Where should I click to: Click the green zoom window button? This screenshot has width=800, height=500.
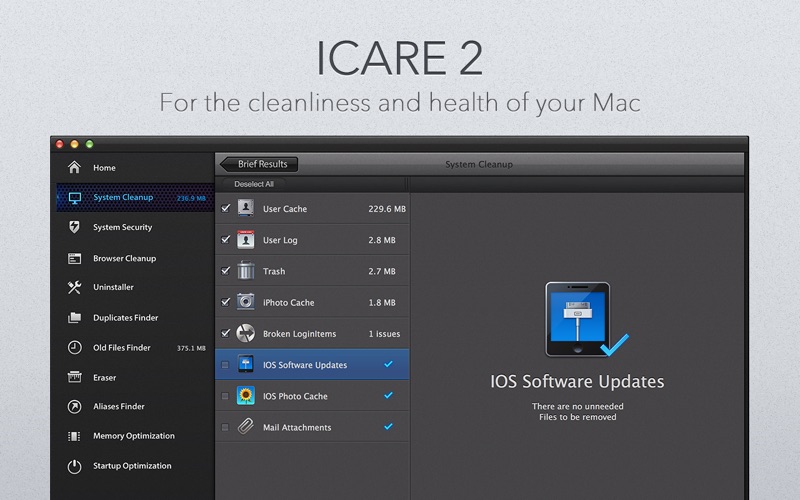point(89,144)
